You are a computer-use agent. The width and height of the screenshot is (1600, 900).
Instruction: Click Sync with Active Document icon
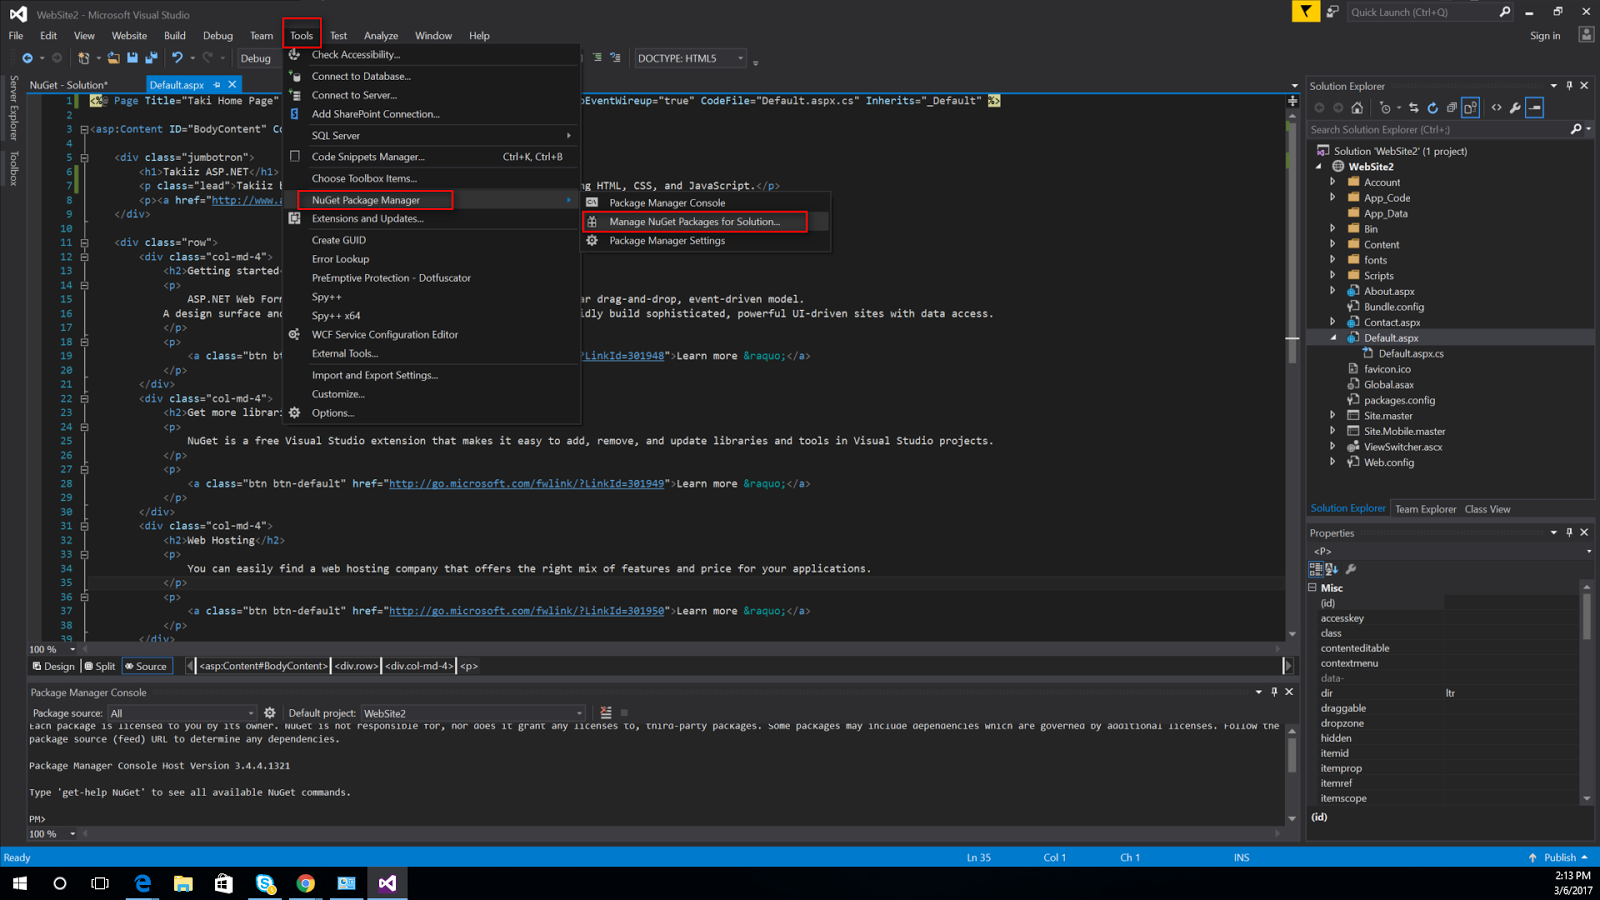coord(1413,108)
